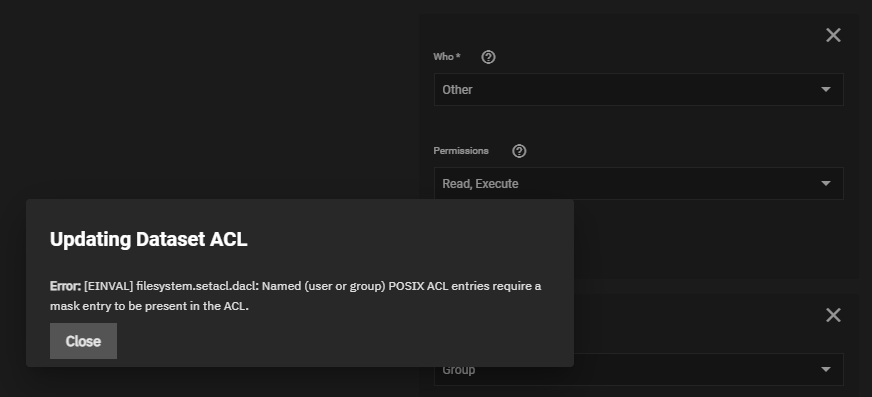
Task: Close the Updating Dataset ACL error dialog
Action: pos(83,341)
